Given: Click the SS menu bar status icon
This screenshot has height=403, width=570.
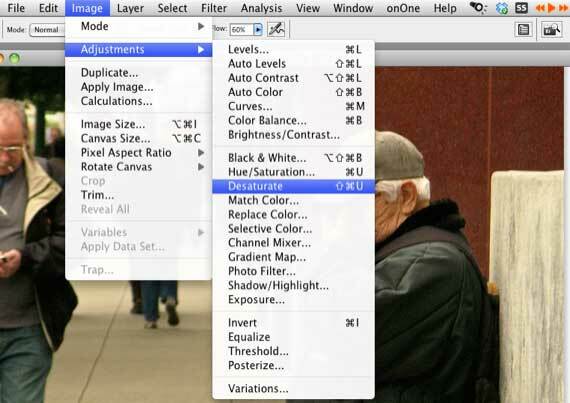Looking at the screenshot, I should click(x=521, y=8).
